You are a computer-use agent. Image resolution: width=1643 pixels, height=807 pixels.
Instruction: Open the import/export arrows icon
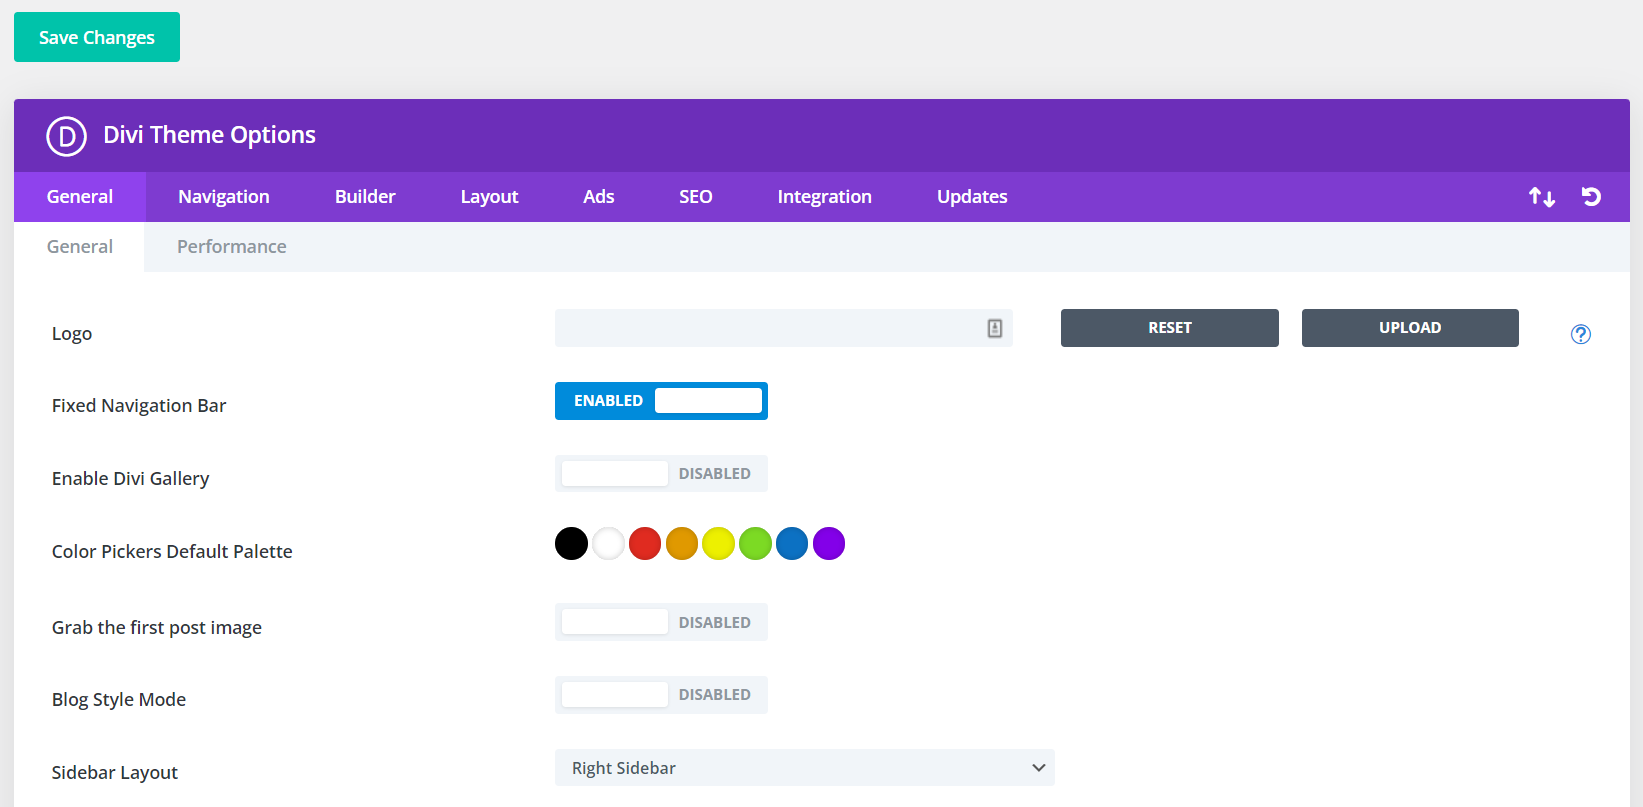click(x=1542, y=197)
